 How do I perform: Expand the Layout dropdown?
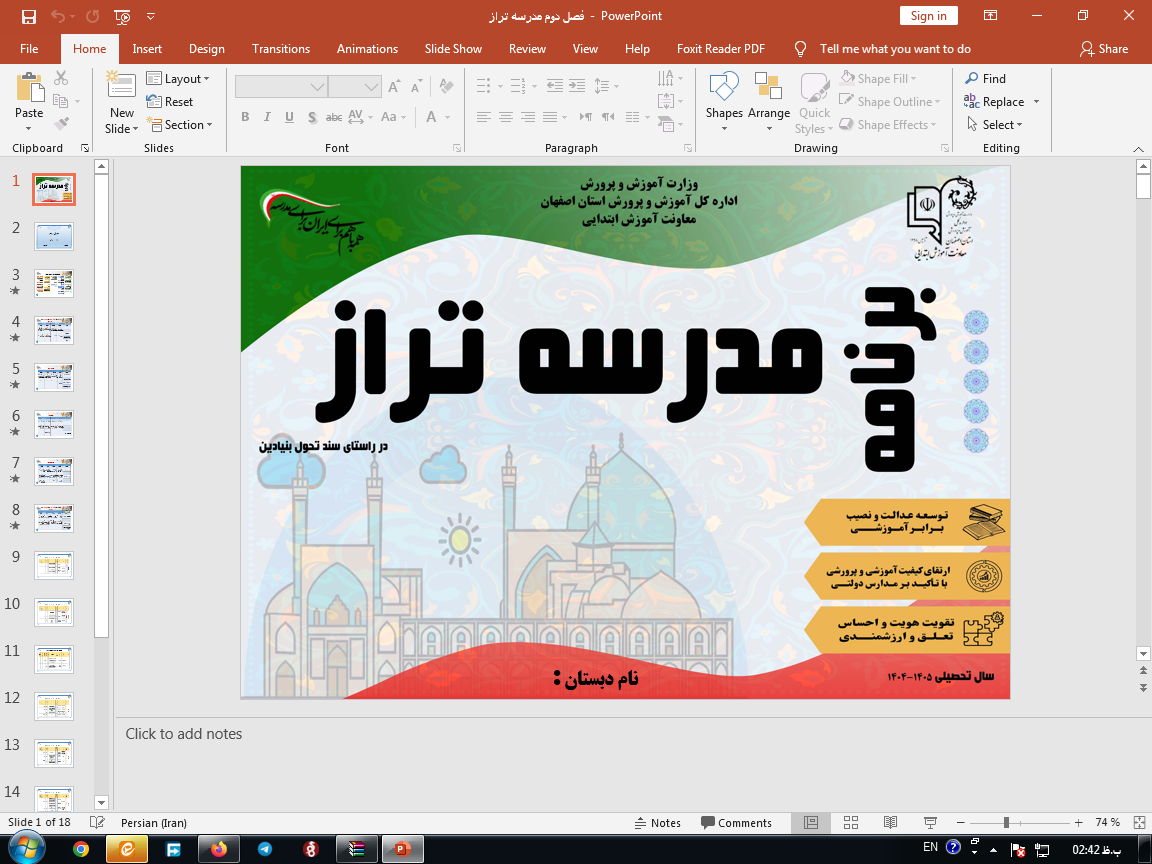[x=178, y=78]
